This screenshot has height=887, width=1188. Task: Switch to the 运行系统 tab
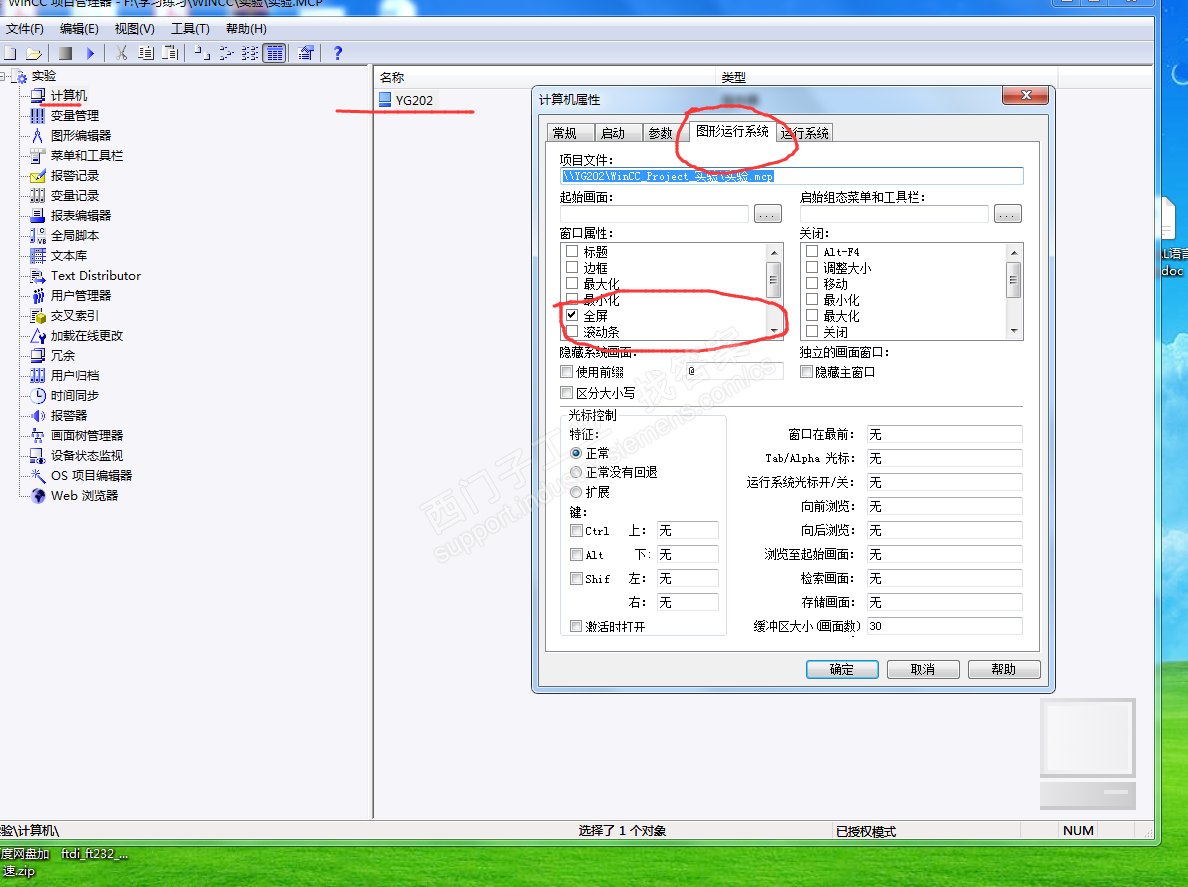click(x=805, y=133)
